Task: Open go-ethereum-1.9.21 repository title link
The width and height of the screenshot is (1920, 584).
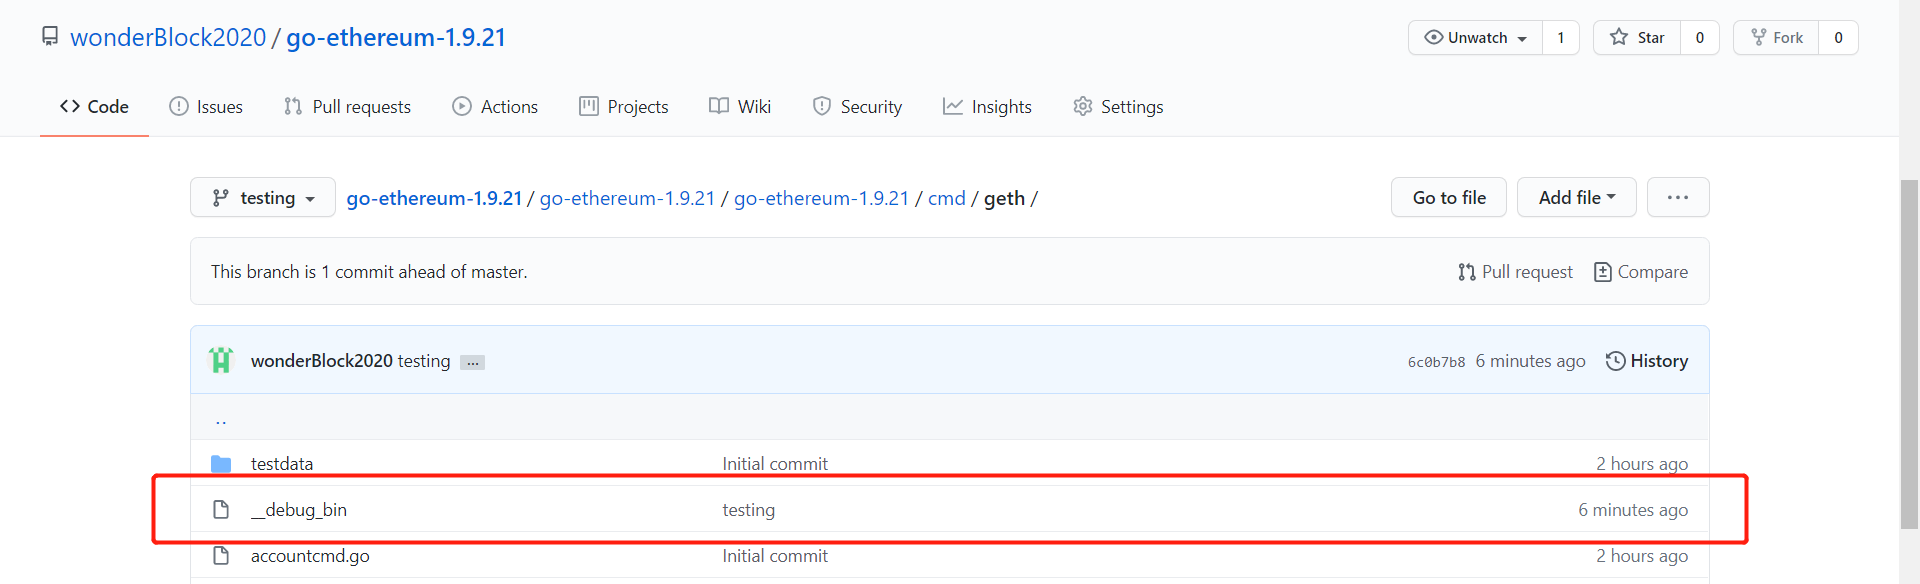Action: (396, 37)
